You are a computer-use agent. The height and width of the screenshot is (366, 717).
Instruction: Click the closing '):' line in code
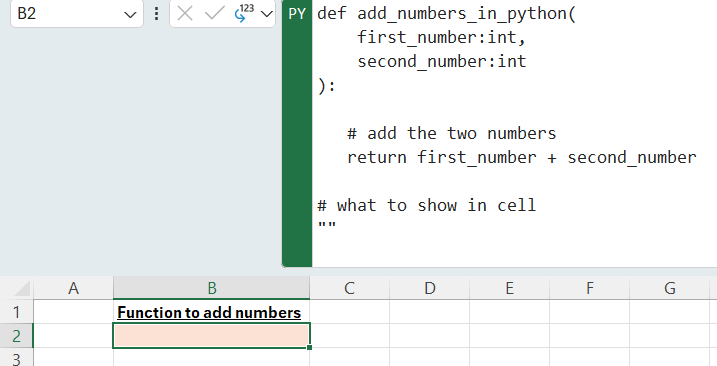(326, 86)
